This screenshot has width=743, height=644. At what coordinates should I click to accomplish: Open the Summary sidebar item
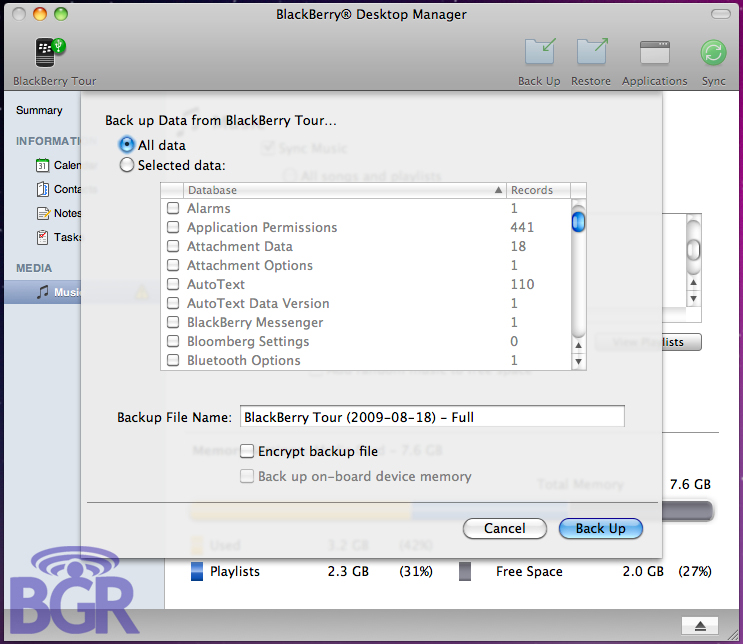[x=39, y=110]
